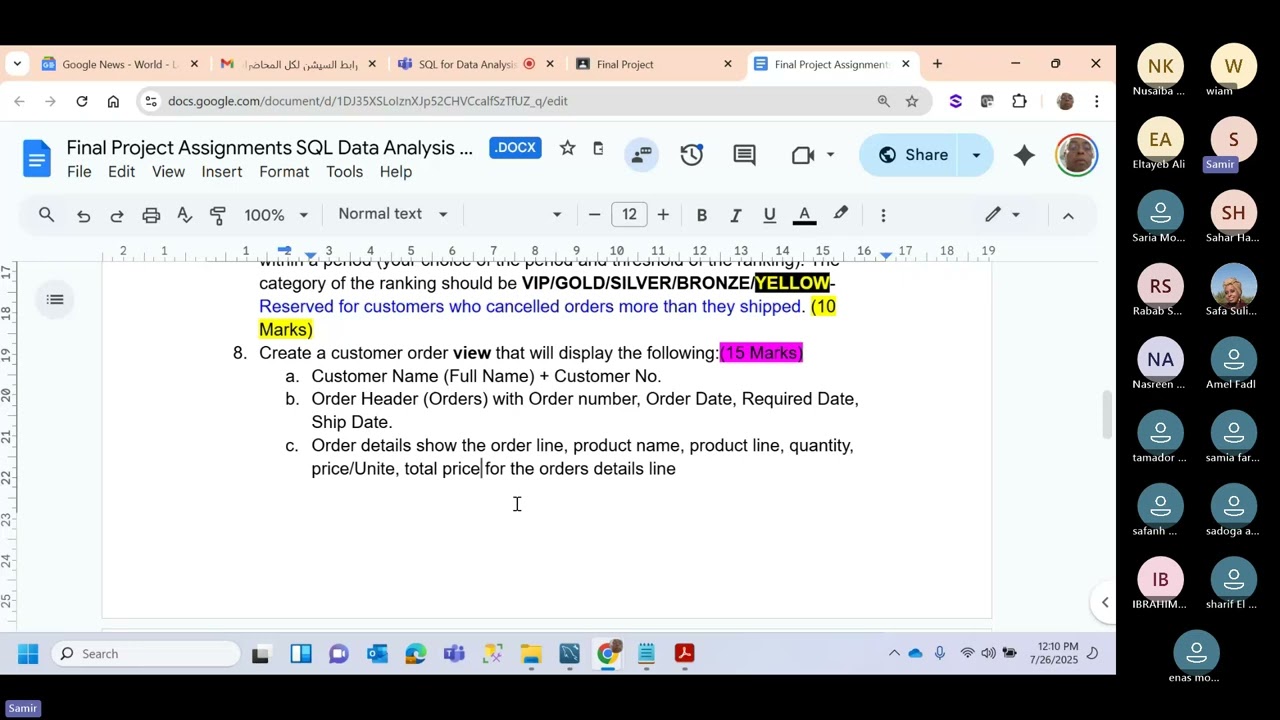Open the View menu
Screen dimensions: 1280x720
[x=168, y=172]
